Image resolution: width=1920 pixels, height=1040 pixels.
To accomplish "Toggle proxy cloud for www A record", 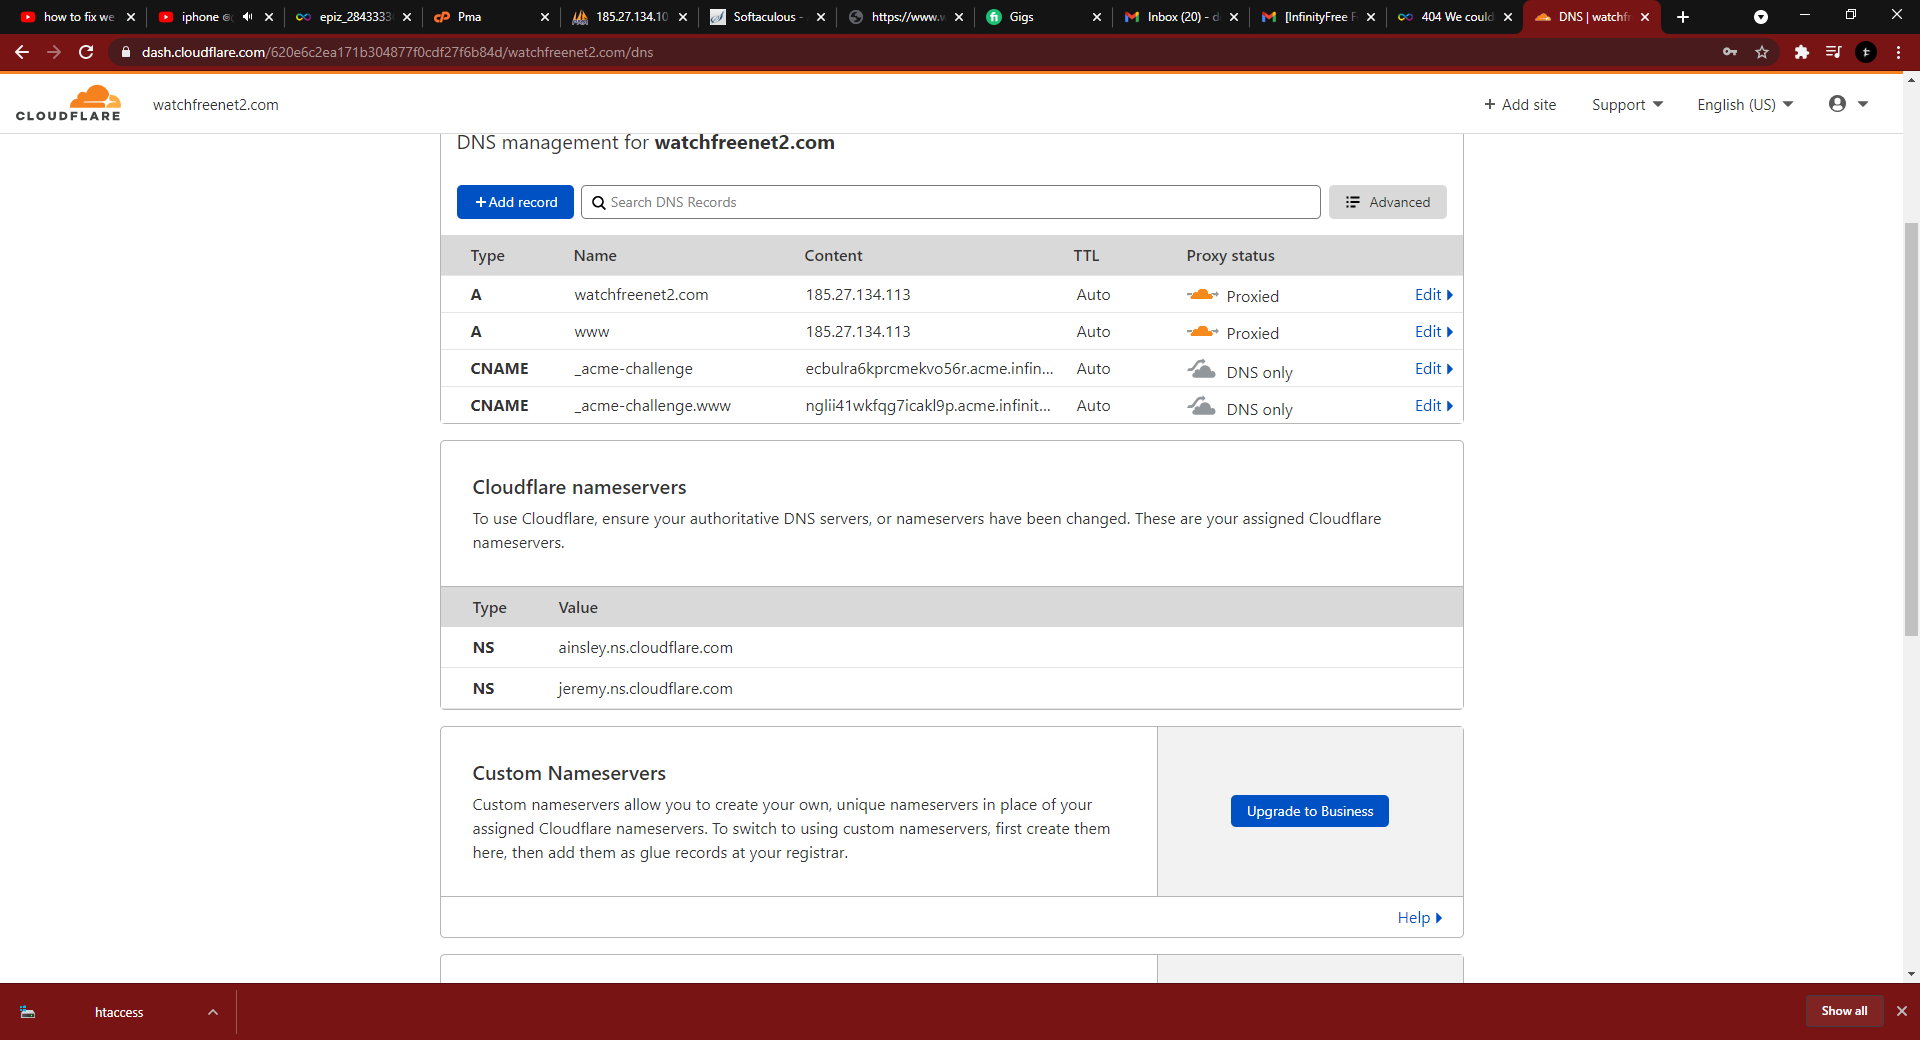I will pos(1201,332).
